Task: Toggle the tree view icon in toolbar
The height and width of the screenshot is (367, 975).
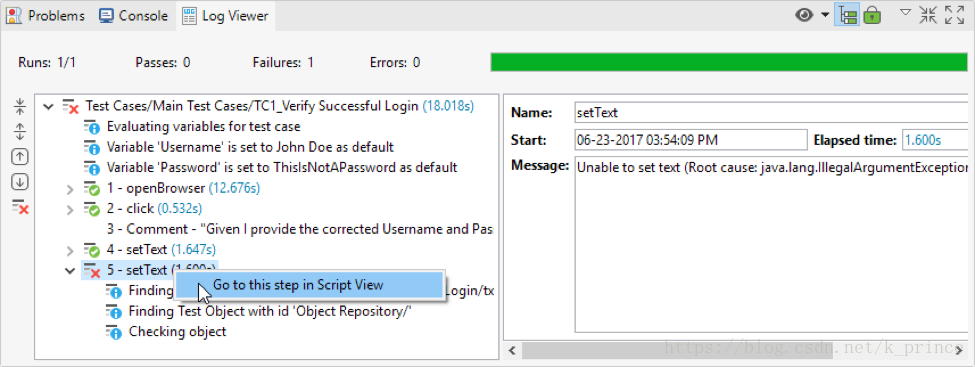Action: [x=848, y=15]
